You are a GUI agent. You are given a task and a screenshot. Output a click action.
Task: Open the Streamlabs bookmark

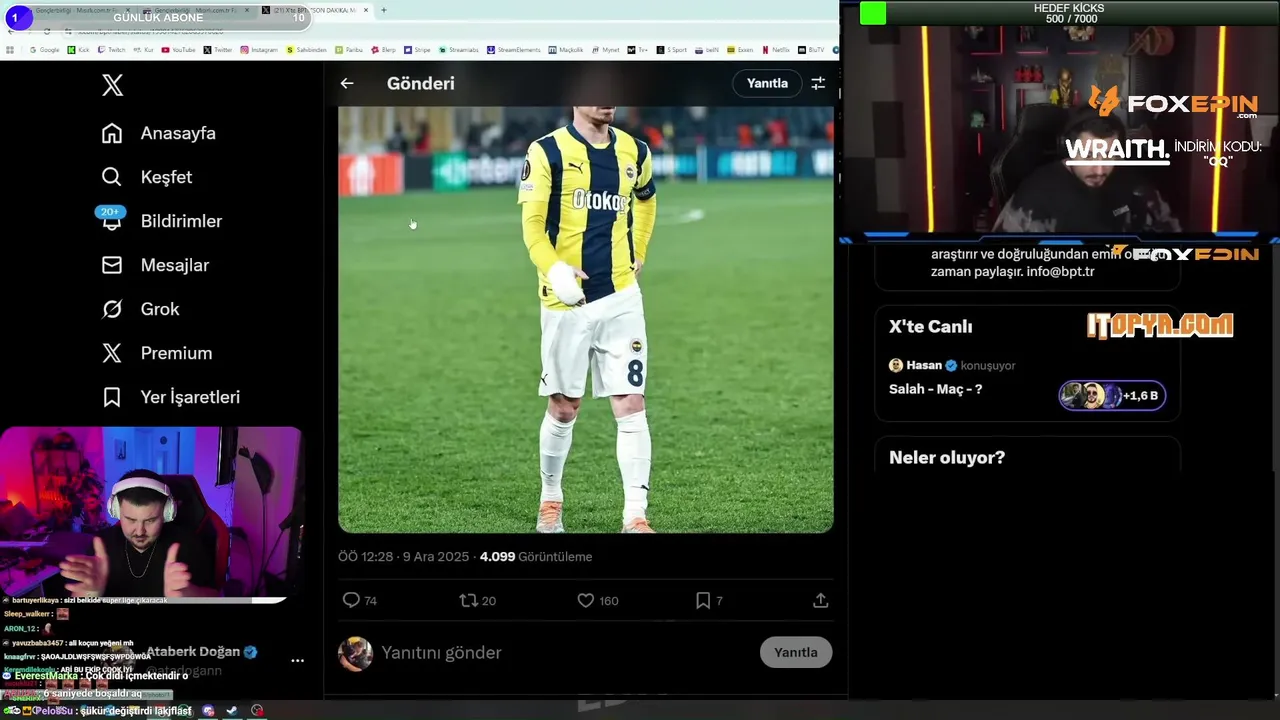459,49
